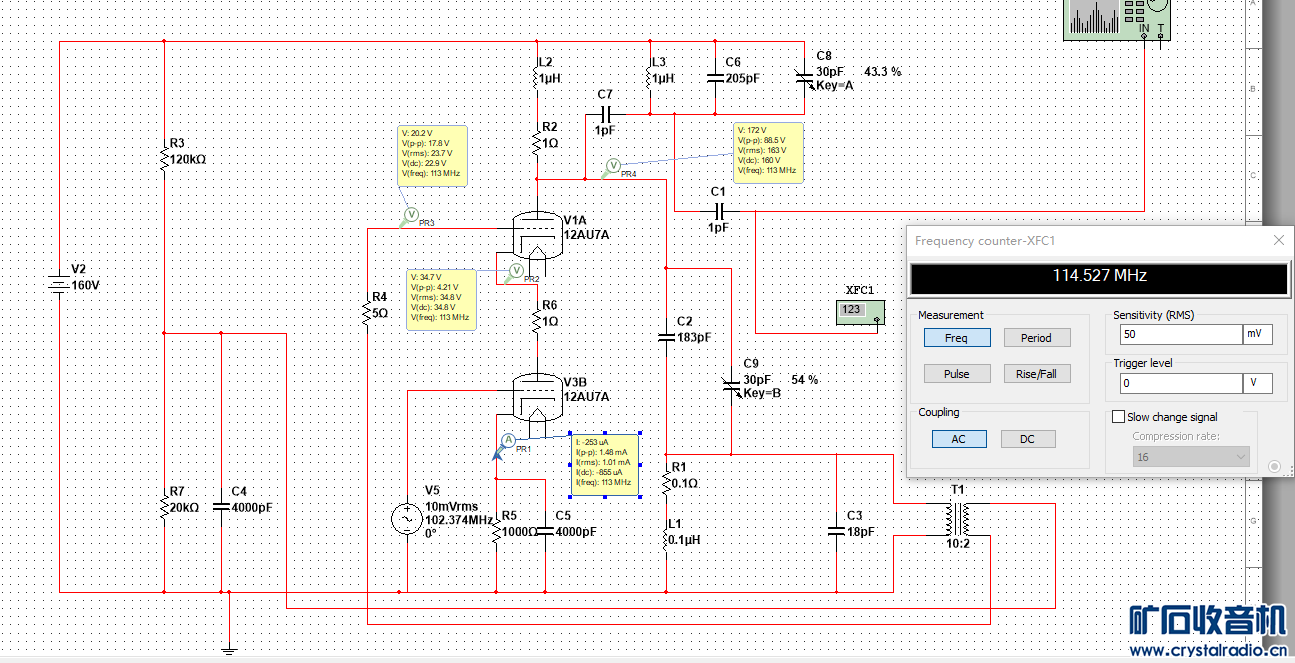Image resolution: width=1295 pixels, height=663 pixels.
Task: Click the '54 %' value beside C9
Action: 804,380
